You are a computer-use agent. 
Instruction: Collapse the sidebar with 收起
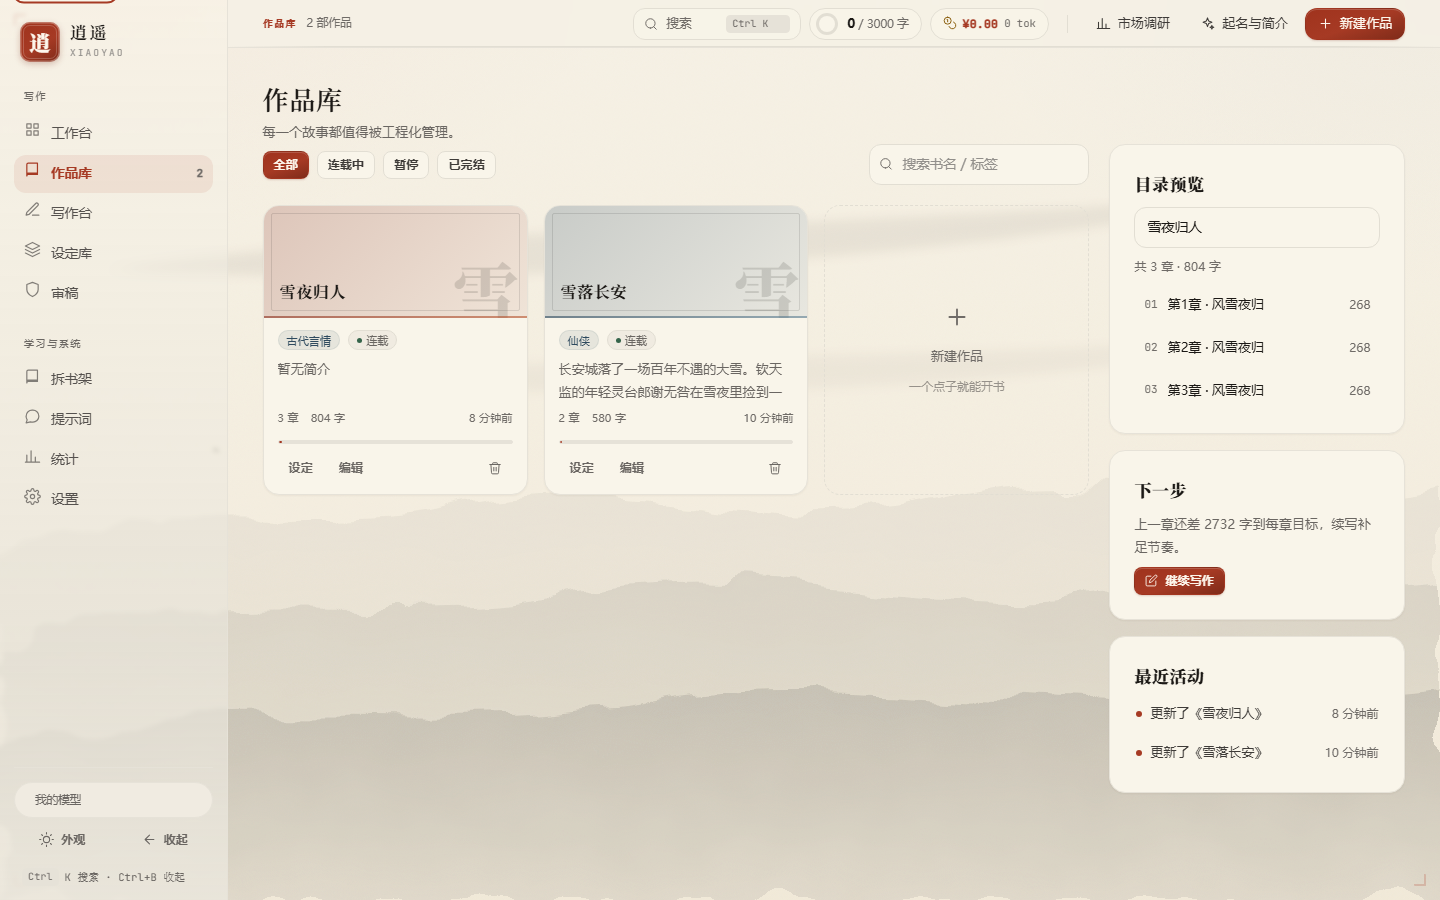[x=165, y=840]
